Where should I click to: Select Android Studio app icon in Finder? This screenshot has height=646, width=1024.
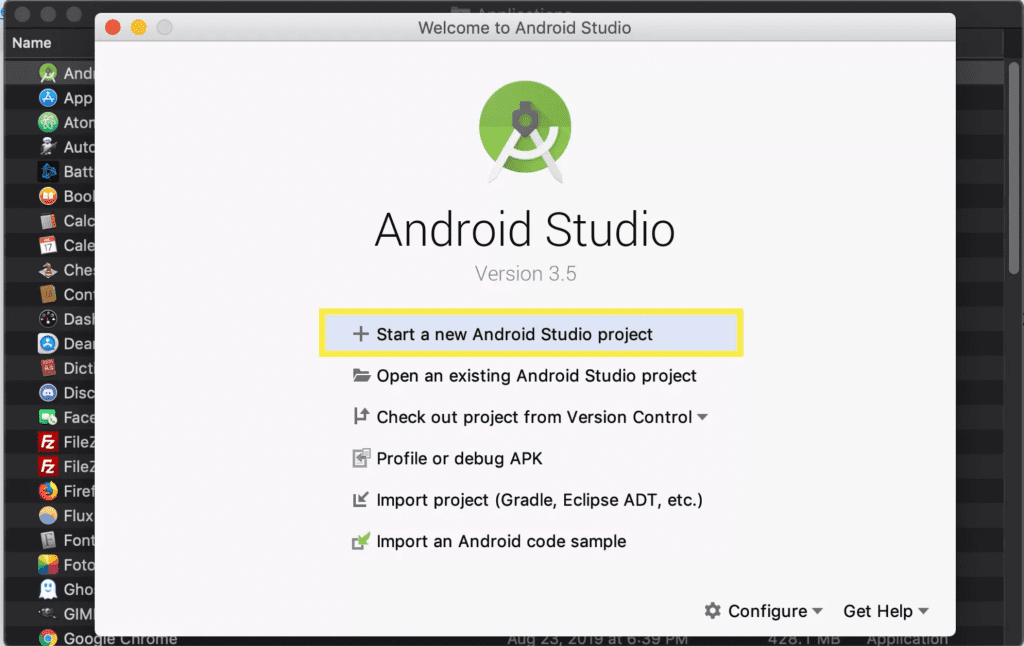click(48, 73)
